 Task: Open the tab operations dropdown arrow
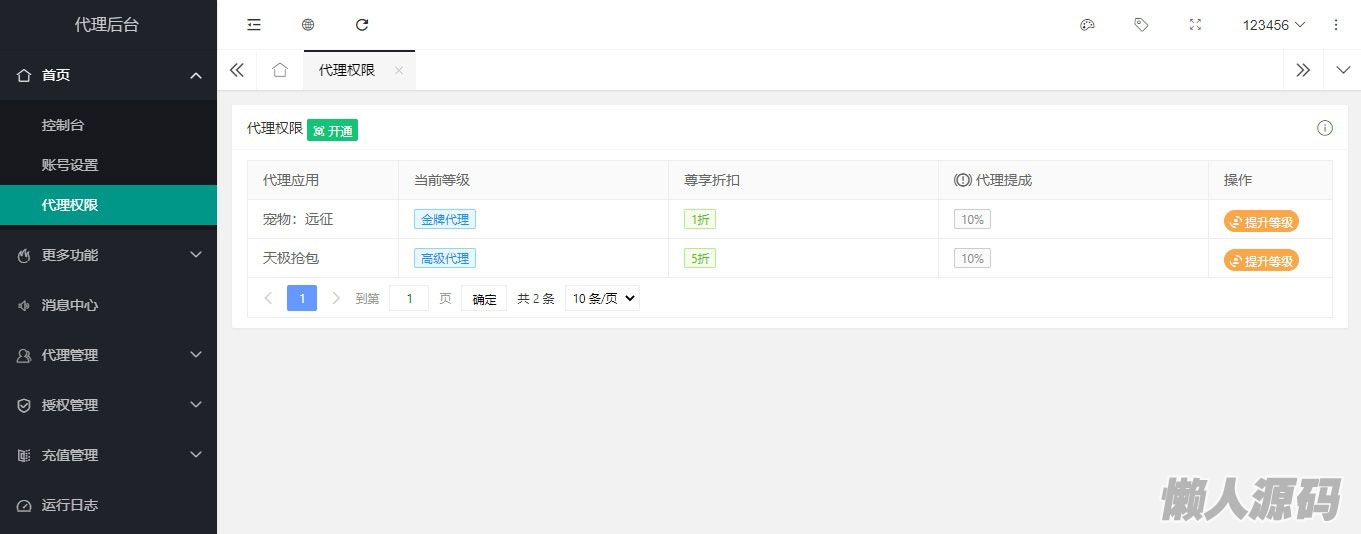tap(1343, 70)
